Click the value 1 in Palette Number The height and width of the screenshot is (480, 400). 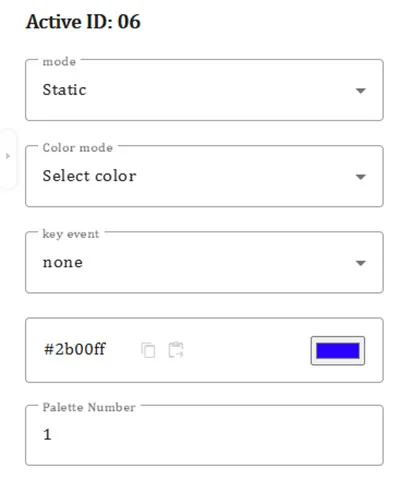(x=47, y=435)
